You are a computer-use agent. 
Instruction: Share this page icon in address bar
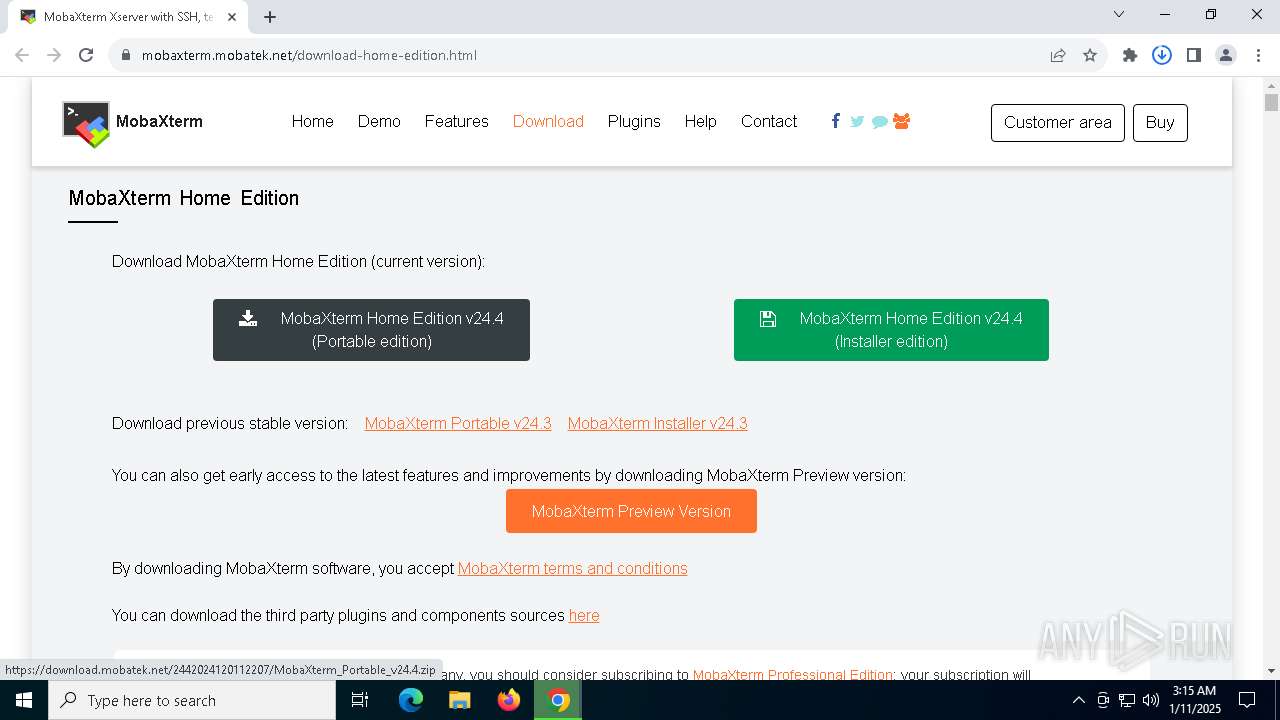click(x=1058, y=55)
